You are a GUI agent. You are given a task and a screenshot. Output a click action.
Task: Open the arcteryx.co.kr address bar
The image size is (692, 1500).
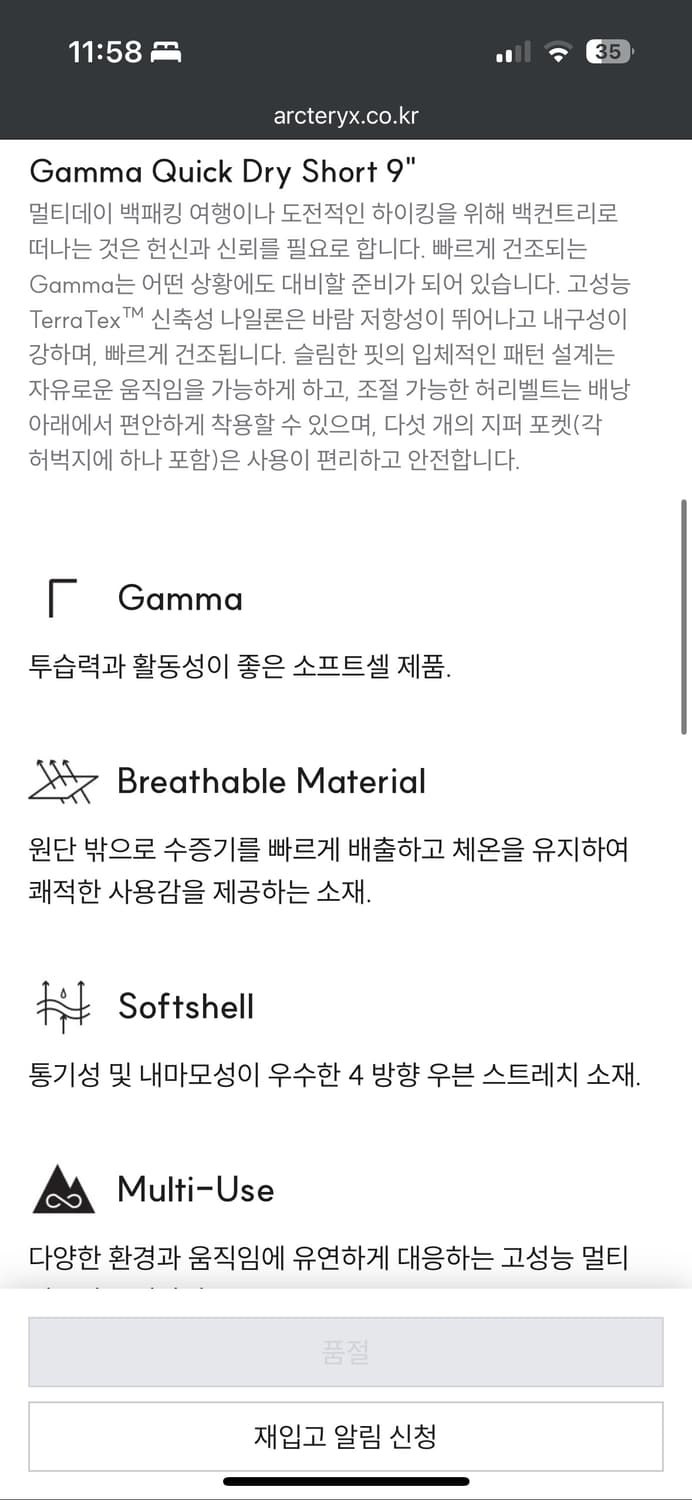[x=346, y=114]
